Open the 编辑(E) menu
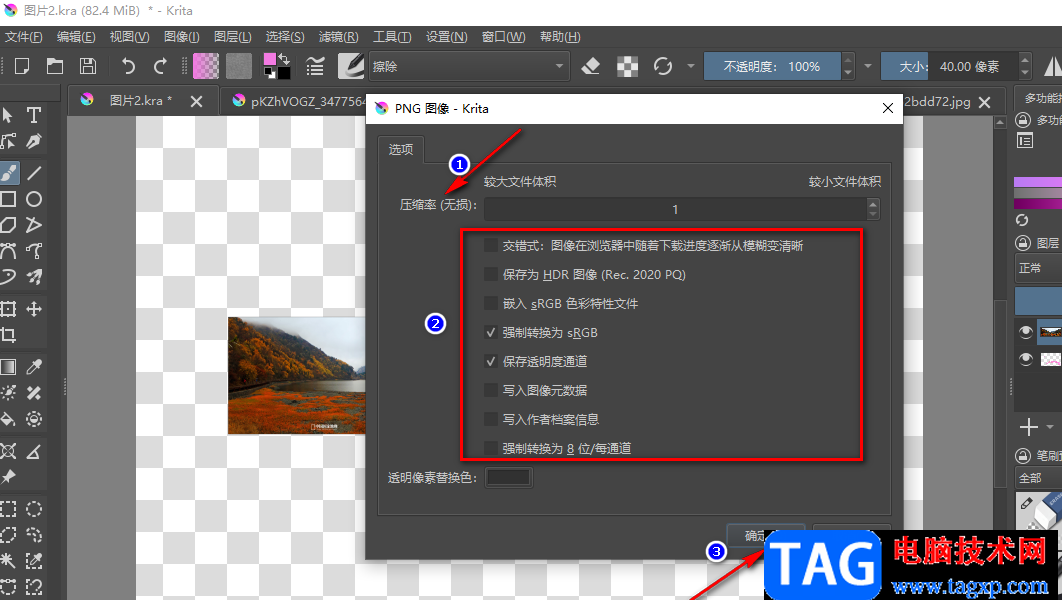 coord(76,37)
